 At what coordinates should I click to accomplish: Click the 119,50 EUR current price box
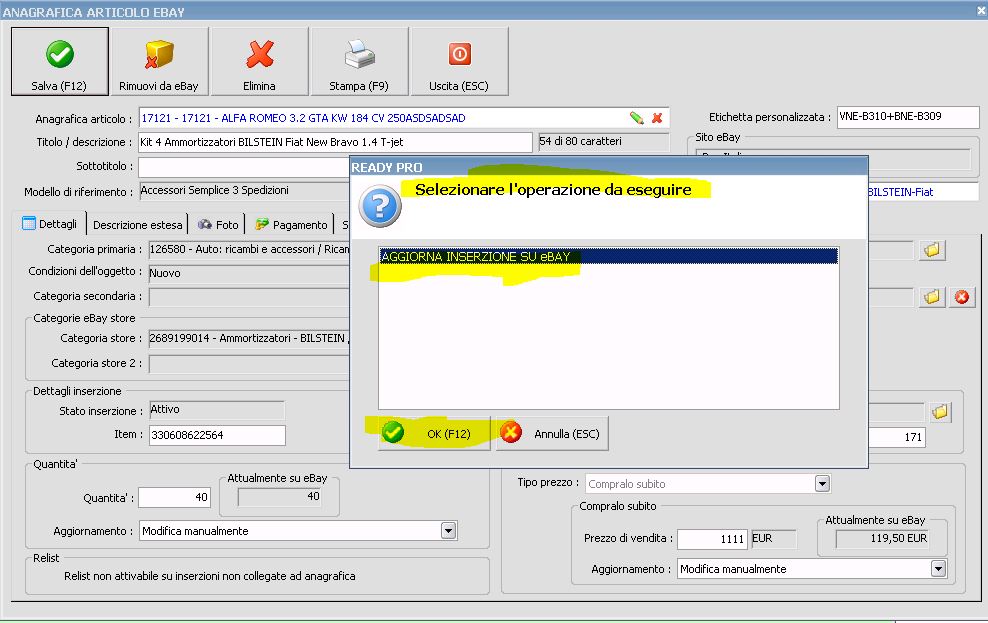point(883,539)
